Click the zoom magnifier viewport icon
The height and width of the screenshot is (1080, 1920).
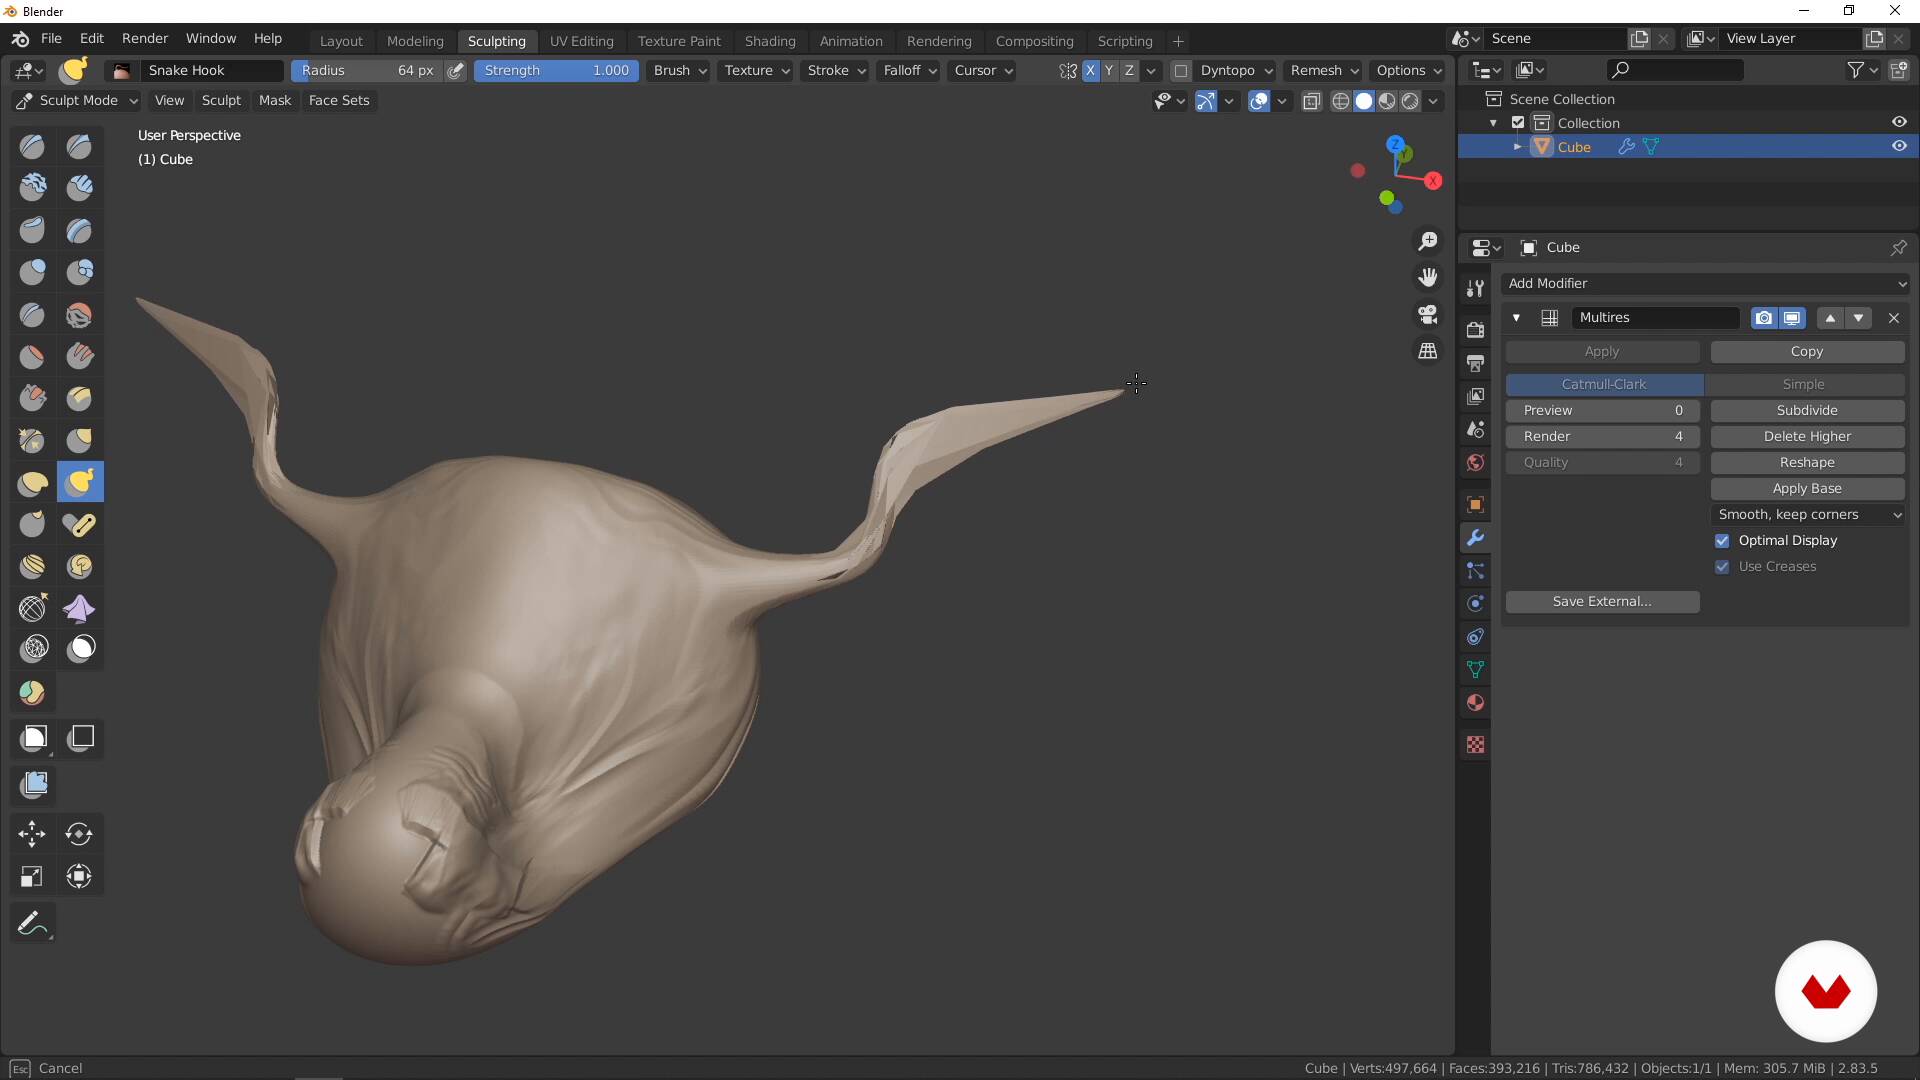[x=1428, y=241]
